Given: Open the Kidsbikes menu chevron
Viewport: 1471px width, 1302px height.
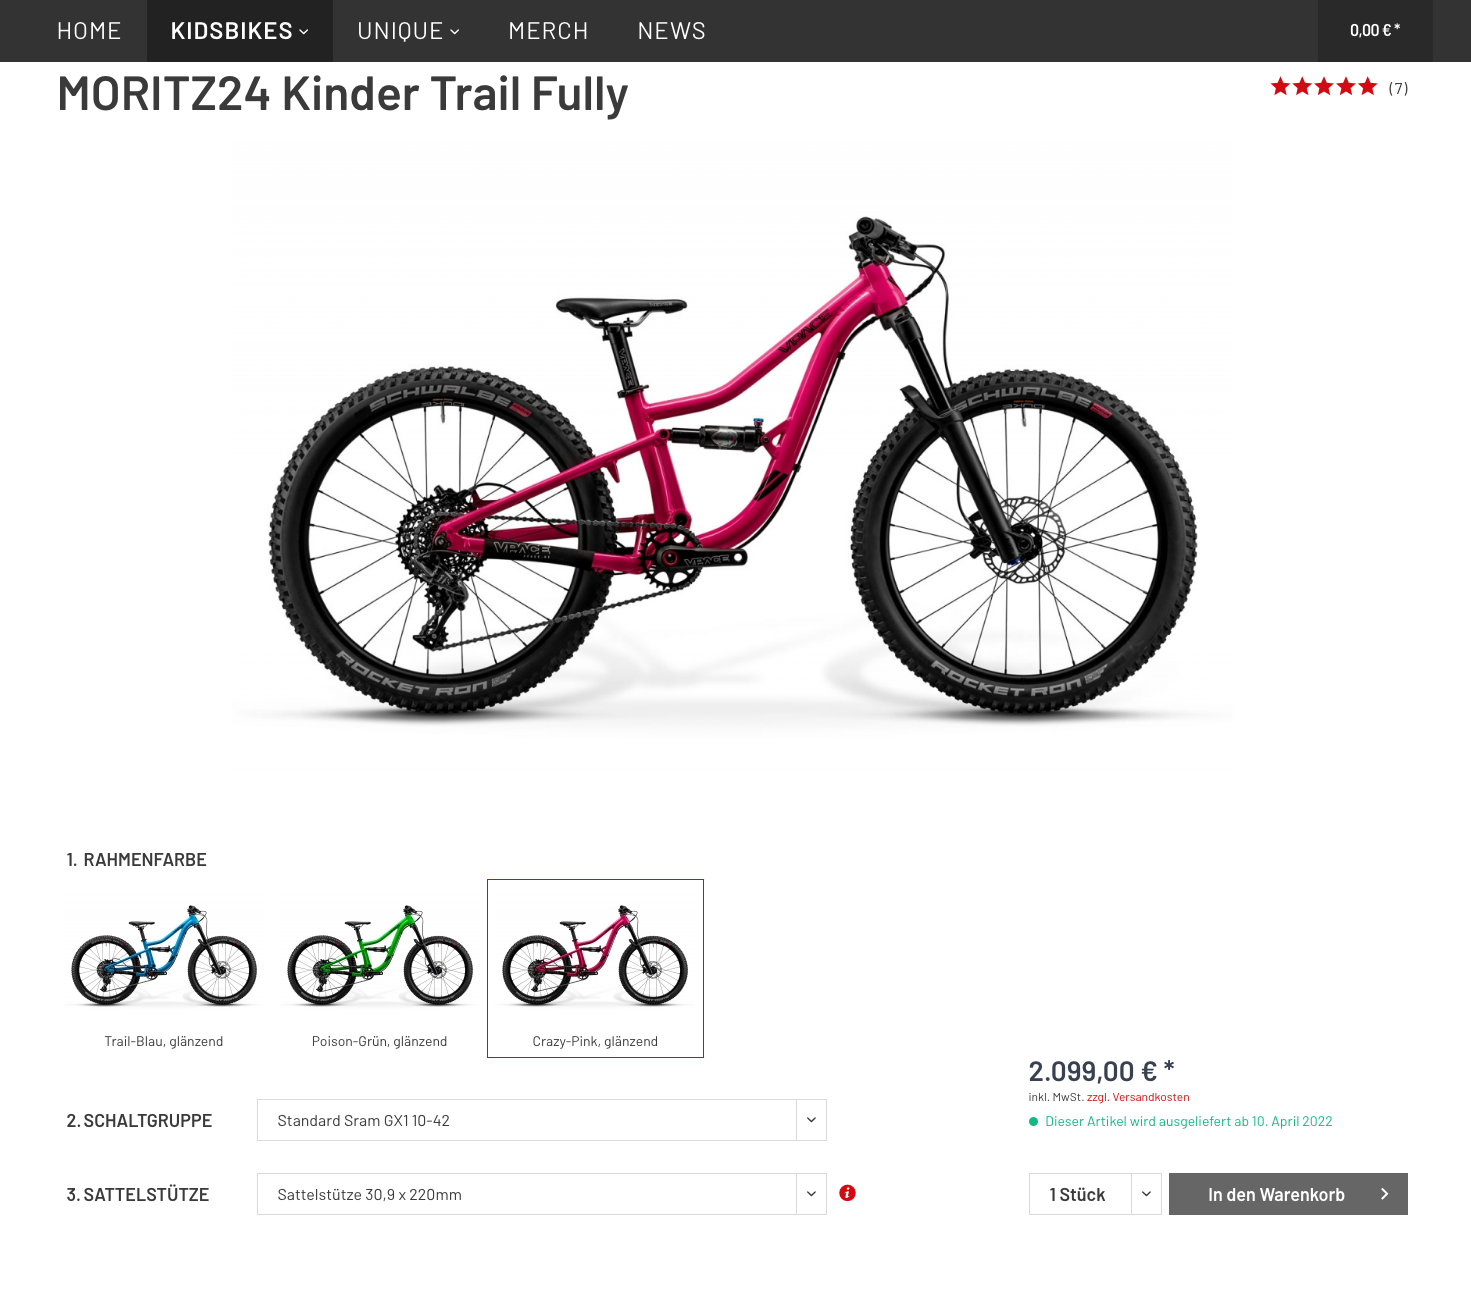Looking at the screenshot, I should [304, 32].
